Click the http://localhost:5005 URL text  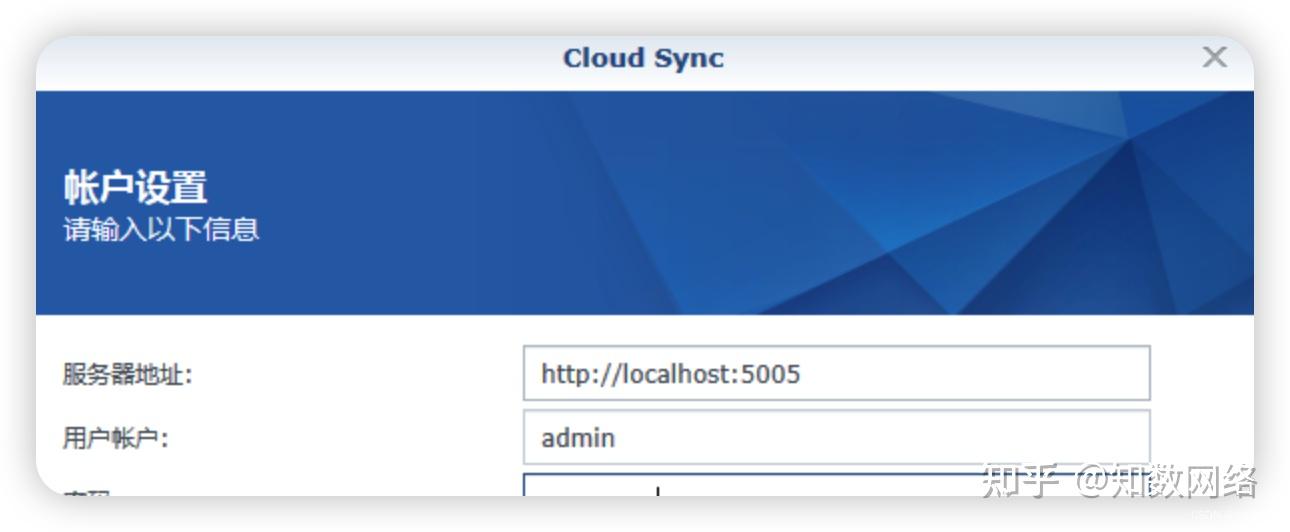pyautogui.click(x=670, y=374)
